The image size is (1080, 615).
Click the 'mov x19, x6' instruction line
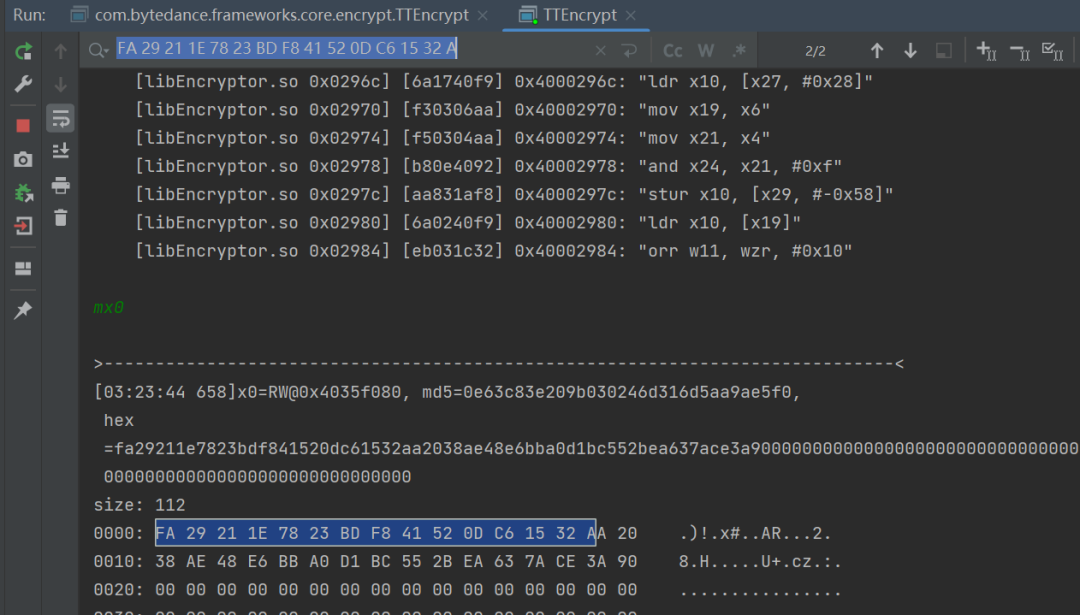pyautogui.click(x=453, y=110)
